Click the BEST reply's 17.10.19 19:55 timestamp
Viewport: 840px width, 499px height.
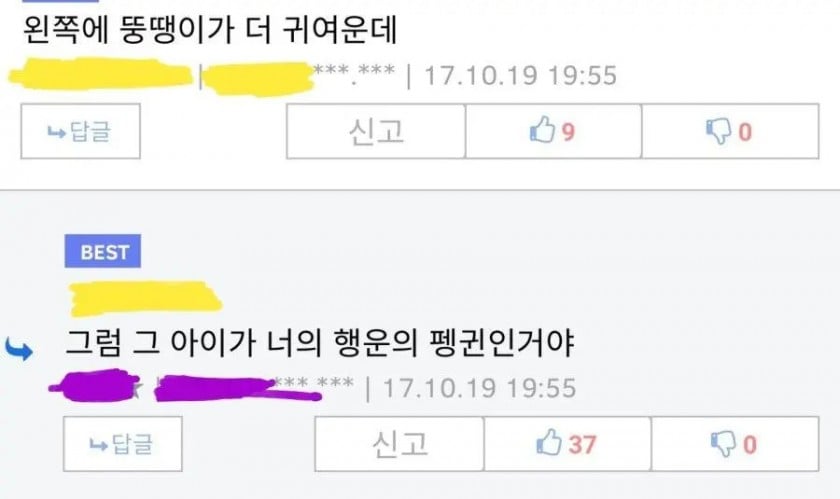[x=479, y=388]
